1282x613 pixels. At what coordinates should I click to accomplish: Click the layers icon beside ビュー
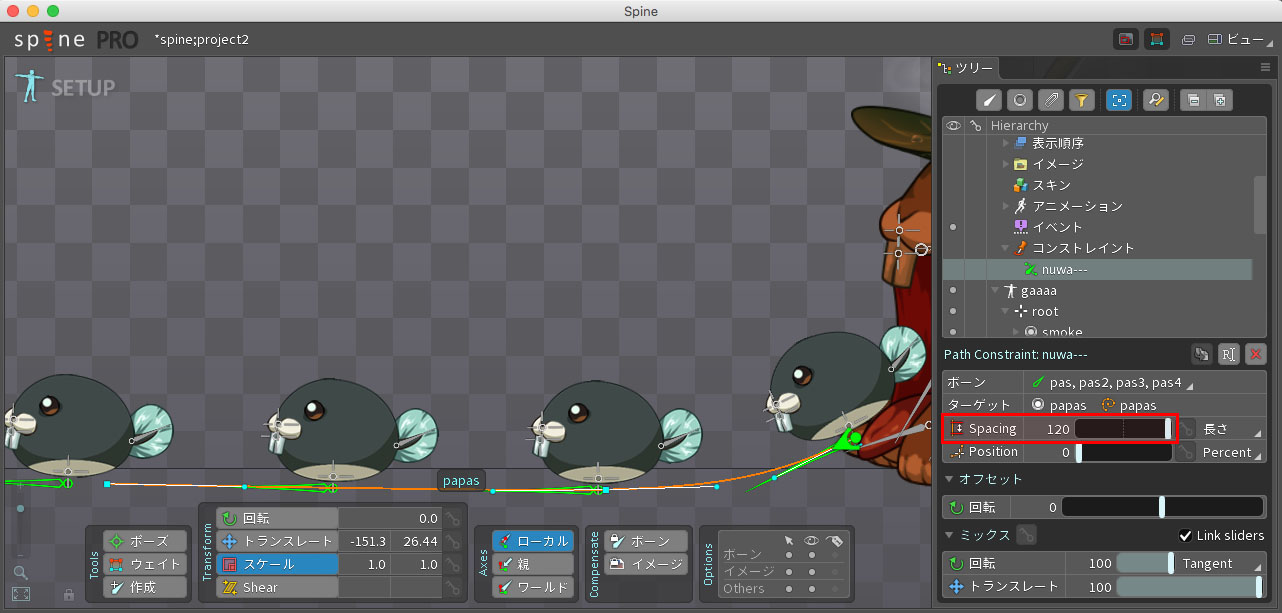[x=1189, y=40]
